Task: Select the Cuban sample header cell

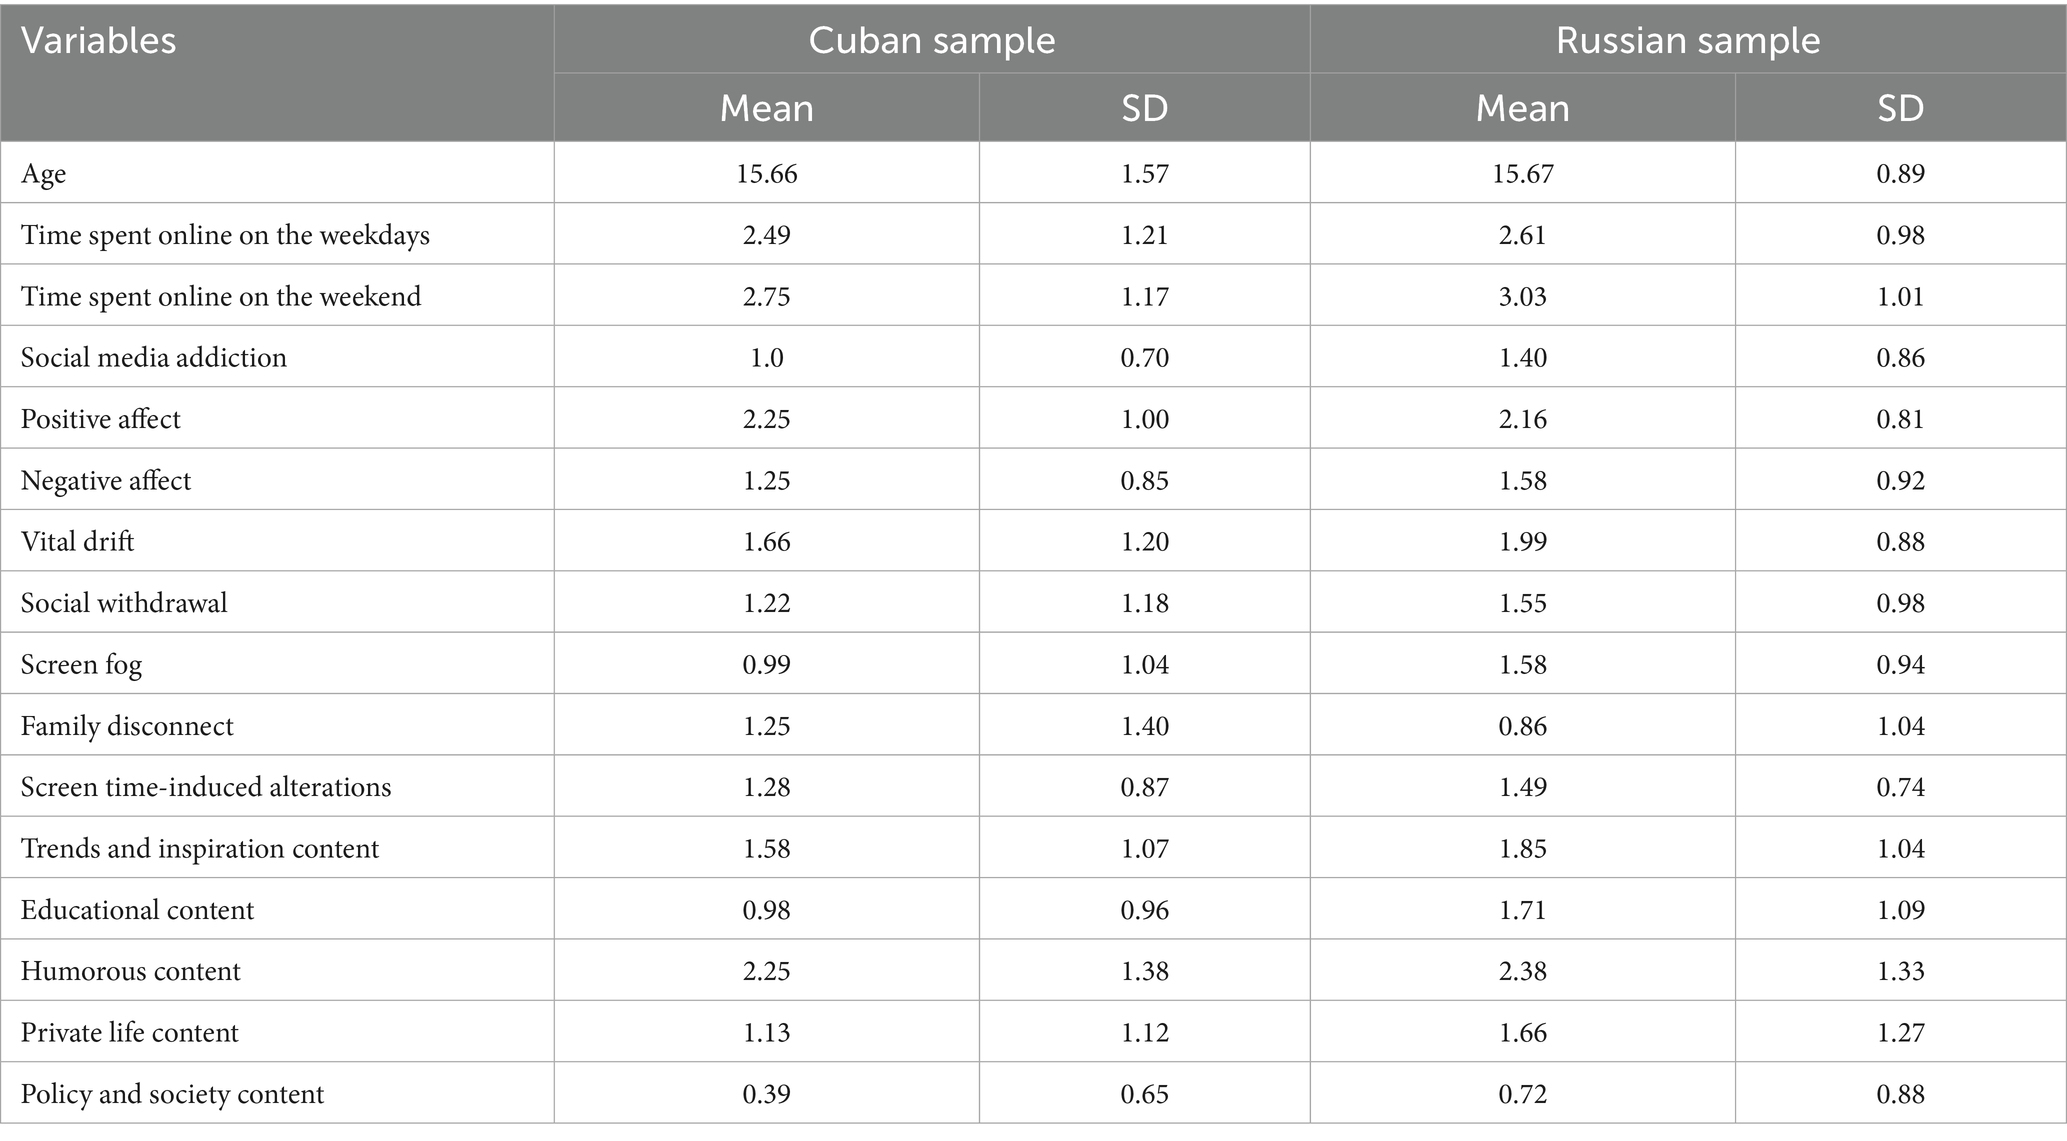Action: [931, 40]
